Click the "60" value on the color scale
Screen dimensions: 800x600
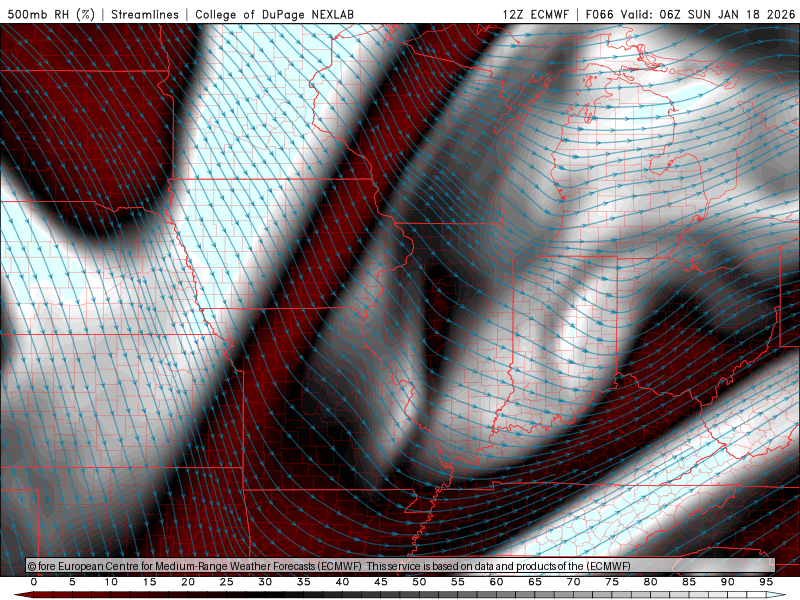(496, 582)
